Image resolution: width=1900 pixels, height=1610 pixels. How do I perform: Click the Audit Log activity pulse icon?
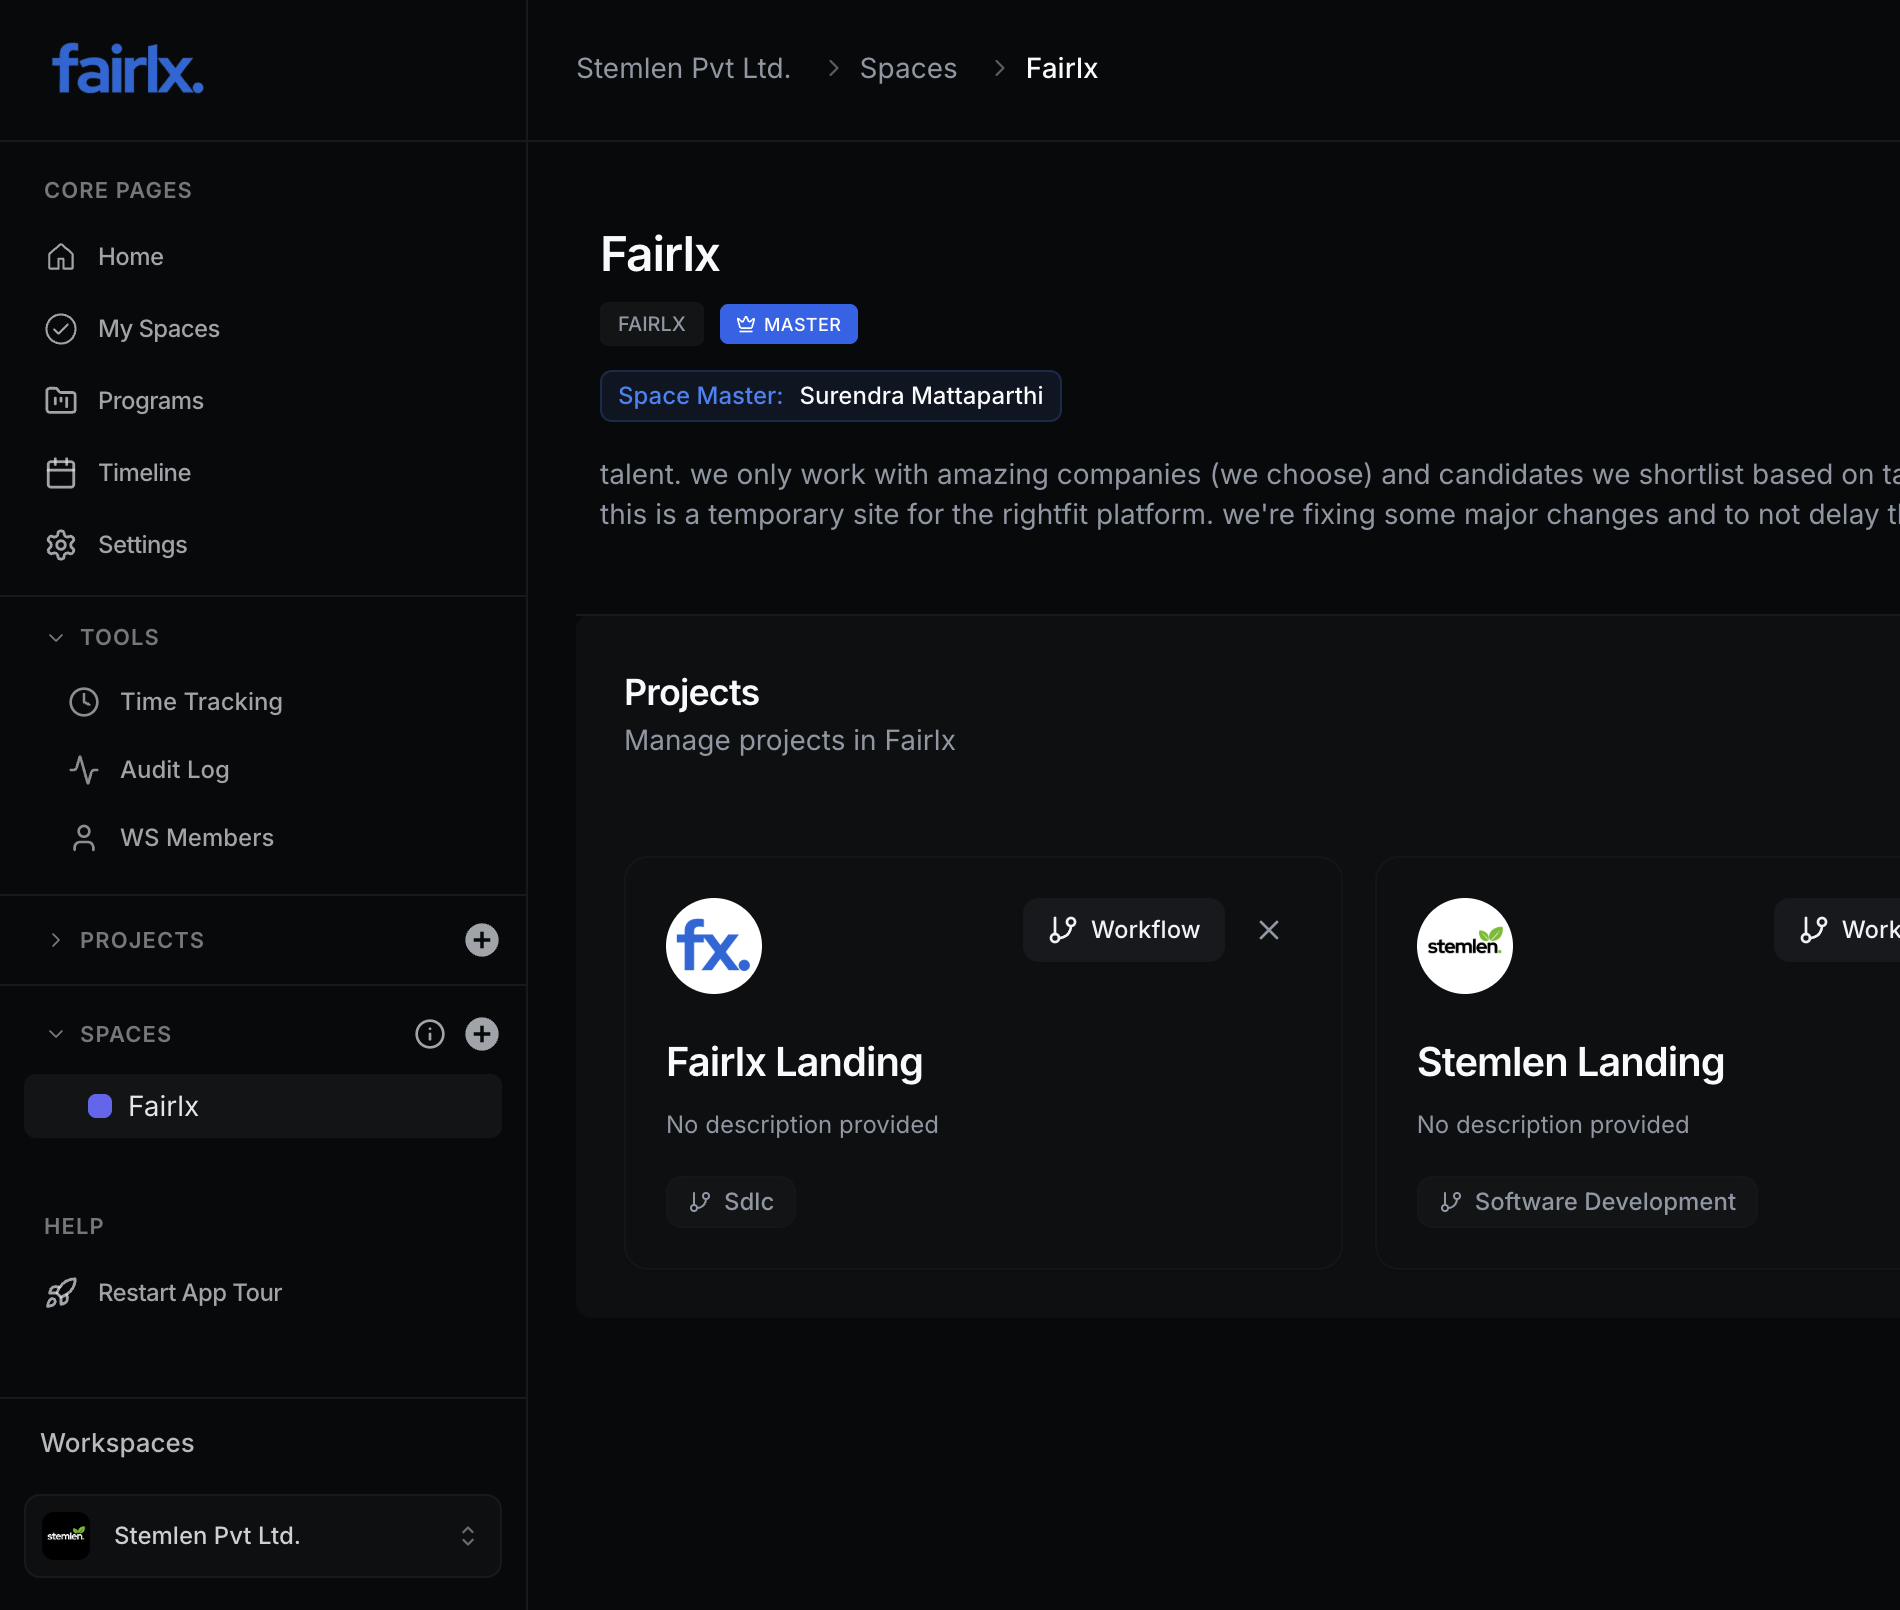[84, 770]
